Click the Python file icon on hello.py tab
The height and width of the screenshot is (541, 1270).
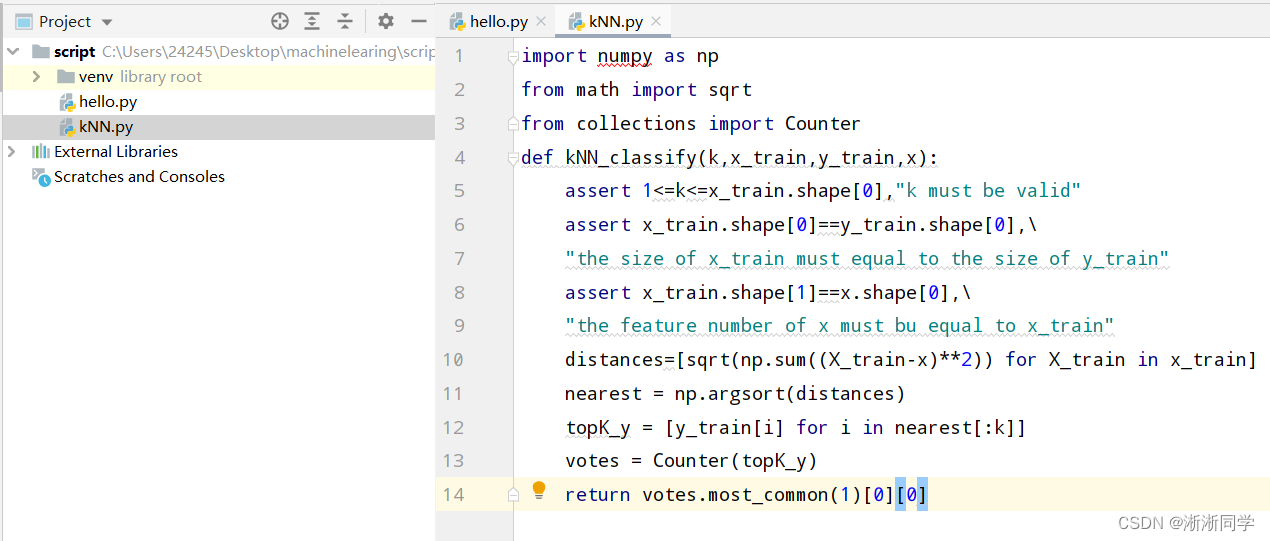tap(457, 21)
